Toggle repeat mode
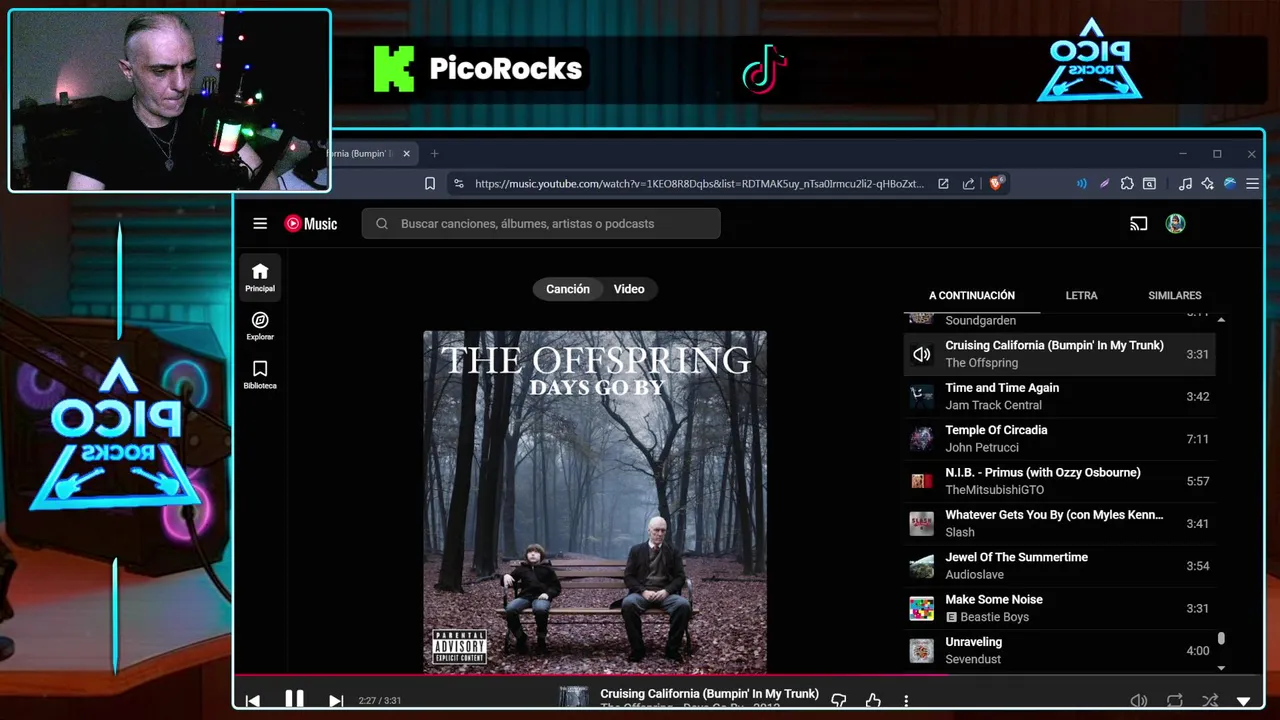The width and height of the screenshot is (1280, 720). coord(1175,701)
